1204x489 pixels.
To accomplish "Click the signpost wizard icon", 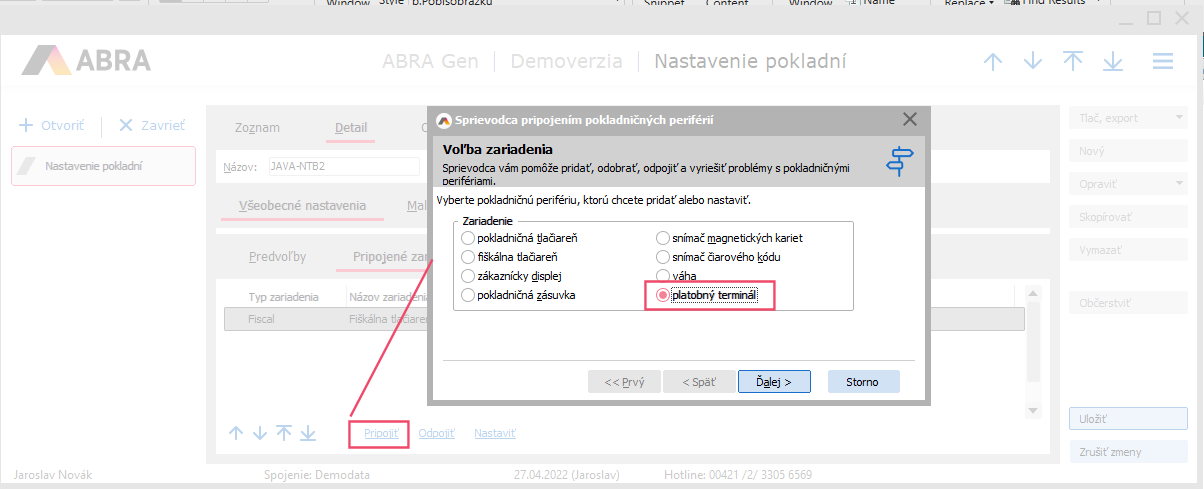I will point(901,161).
